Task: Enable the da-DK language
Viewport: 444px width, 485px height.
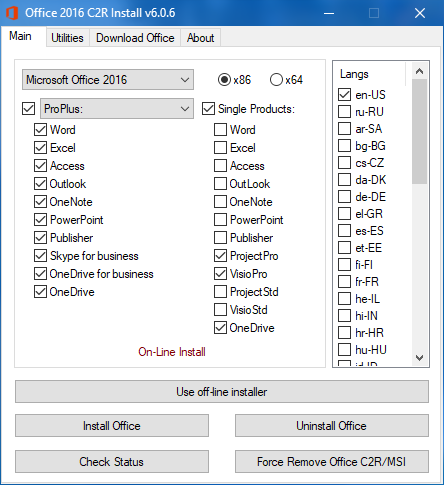Action: point(344,180)
